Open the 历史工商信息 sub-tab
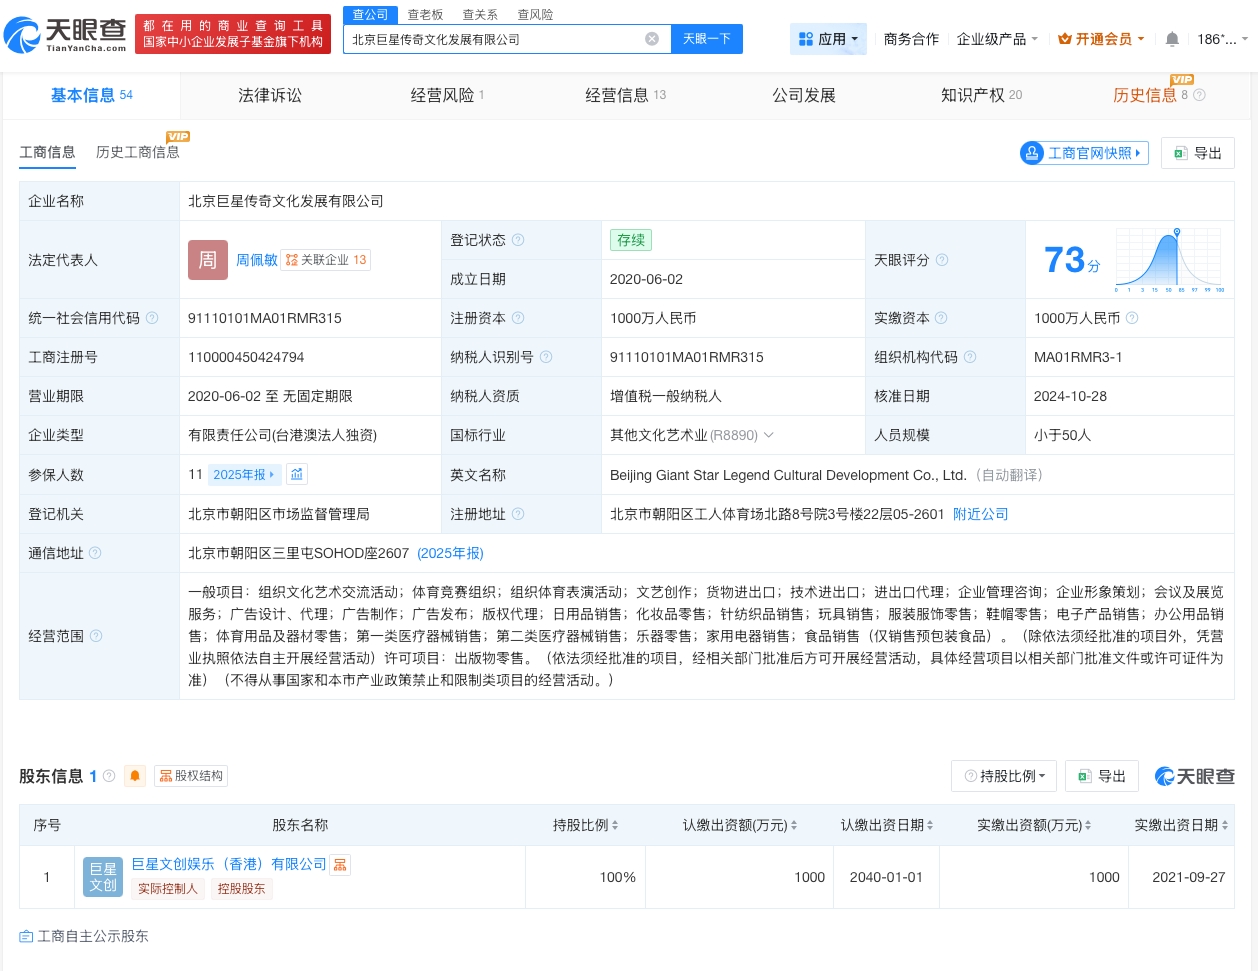Viewport: 1258px width, 971px height. tap(138, 152)
